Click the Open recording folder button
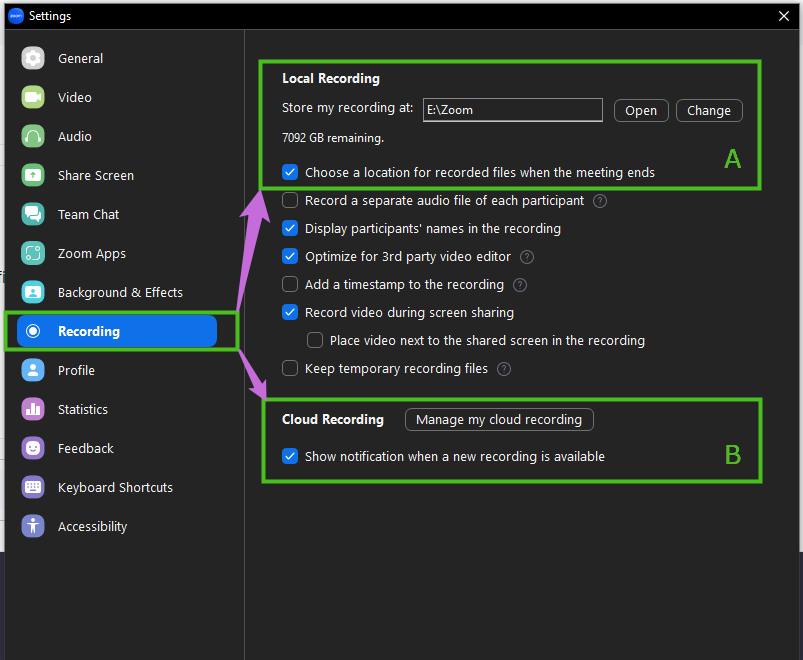This screenshot has height=660, width=803. (641, 110)
